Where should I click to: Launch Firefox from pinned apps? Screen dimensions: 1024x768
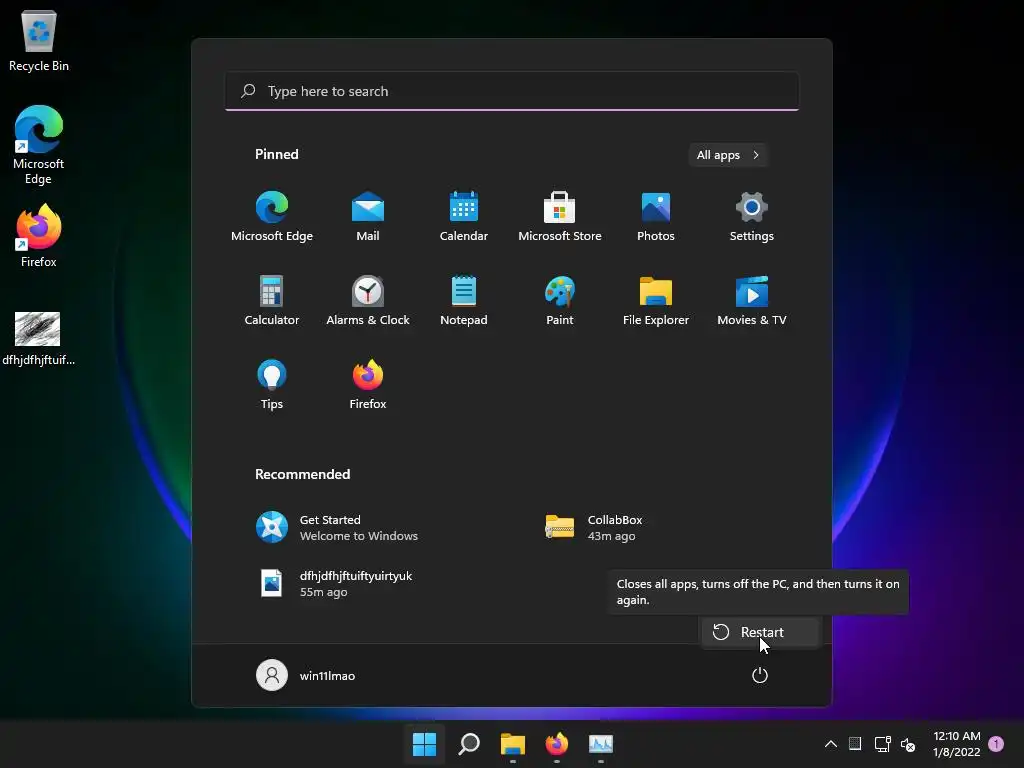click(x=368, y=384)
